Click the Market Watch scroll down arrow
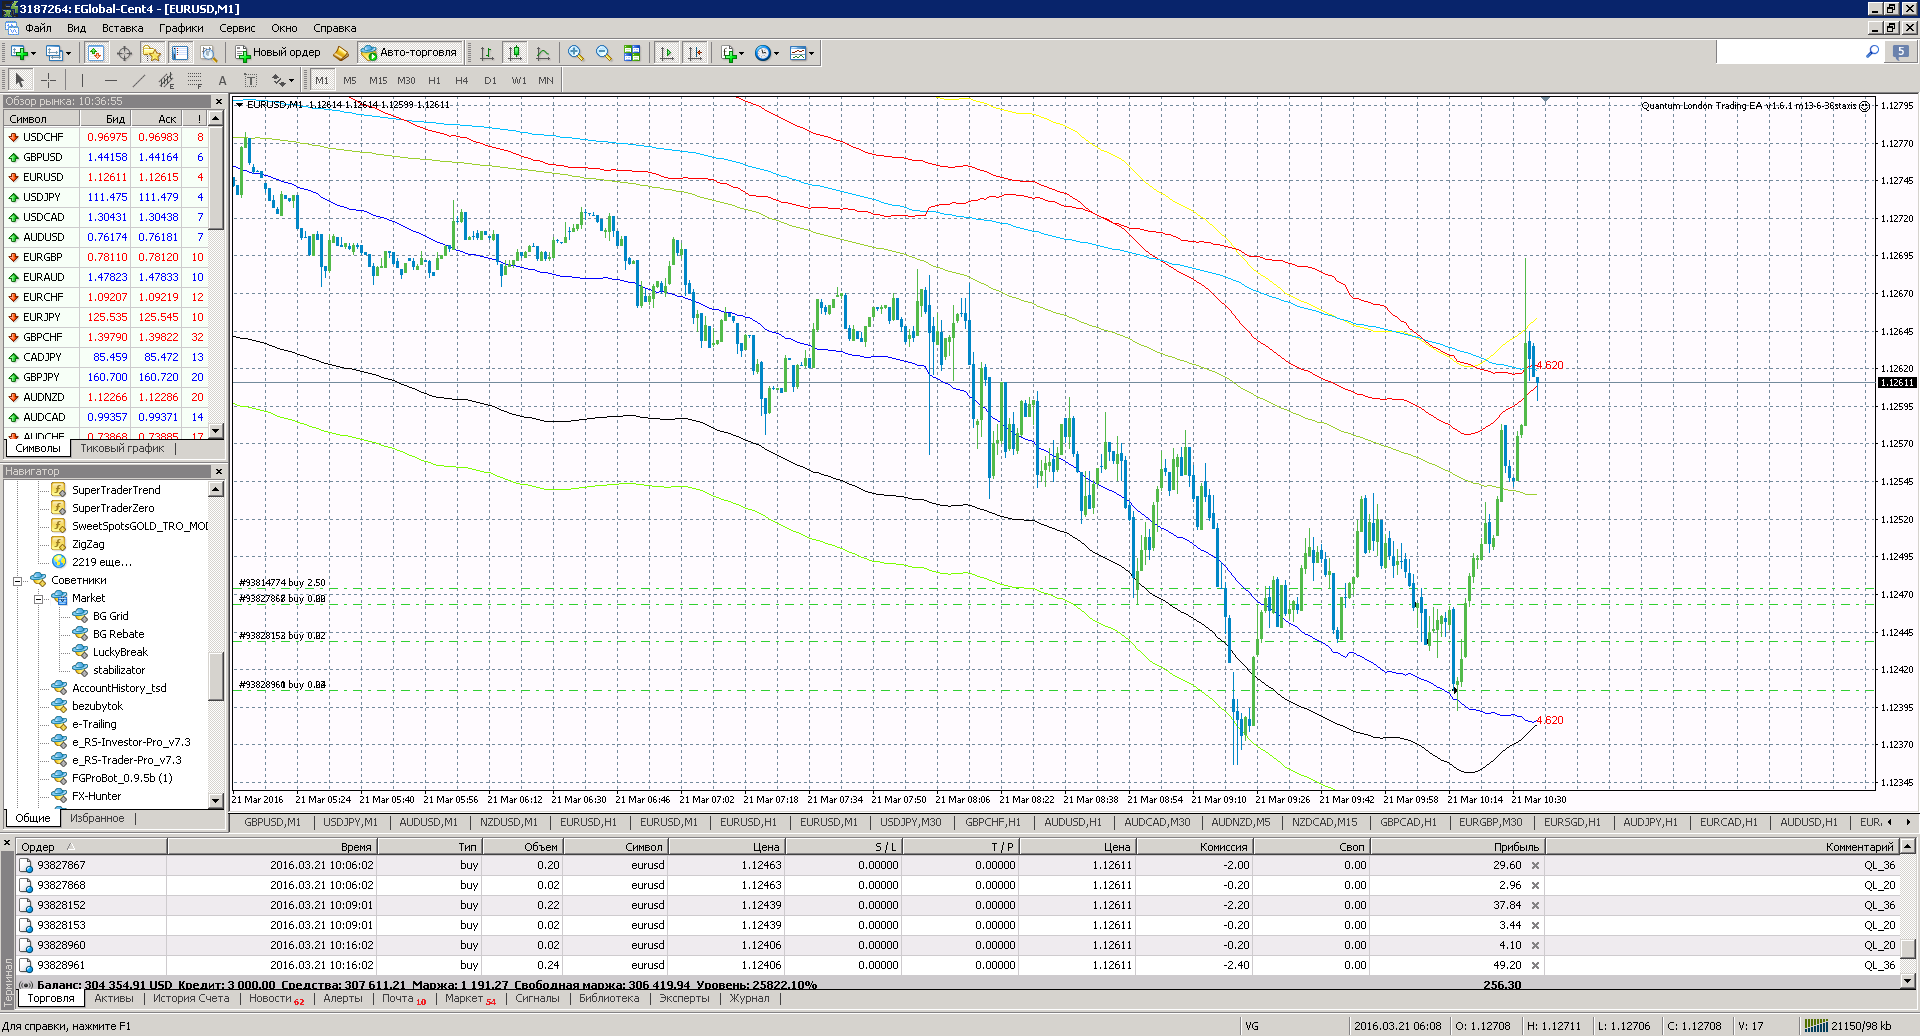Viewport: 1920px width, 1036px height. pos(216,431)
